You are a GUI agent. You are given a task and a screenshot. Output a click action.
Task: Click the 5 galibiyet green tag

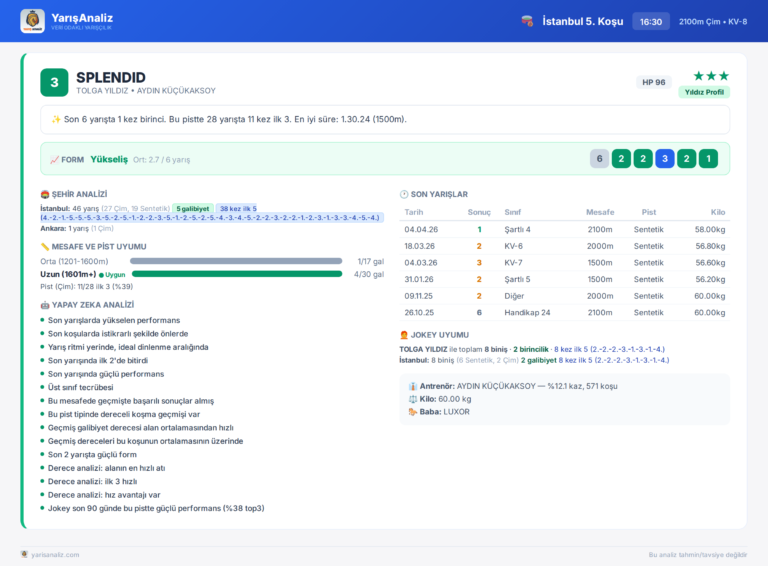pyautogui.click(x=193, y=209)
